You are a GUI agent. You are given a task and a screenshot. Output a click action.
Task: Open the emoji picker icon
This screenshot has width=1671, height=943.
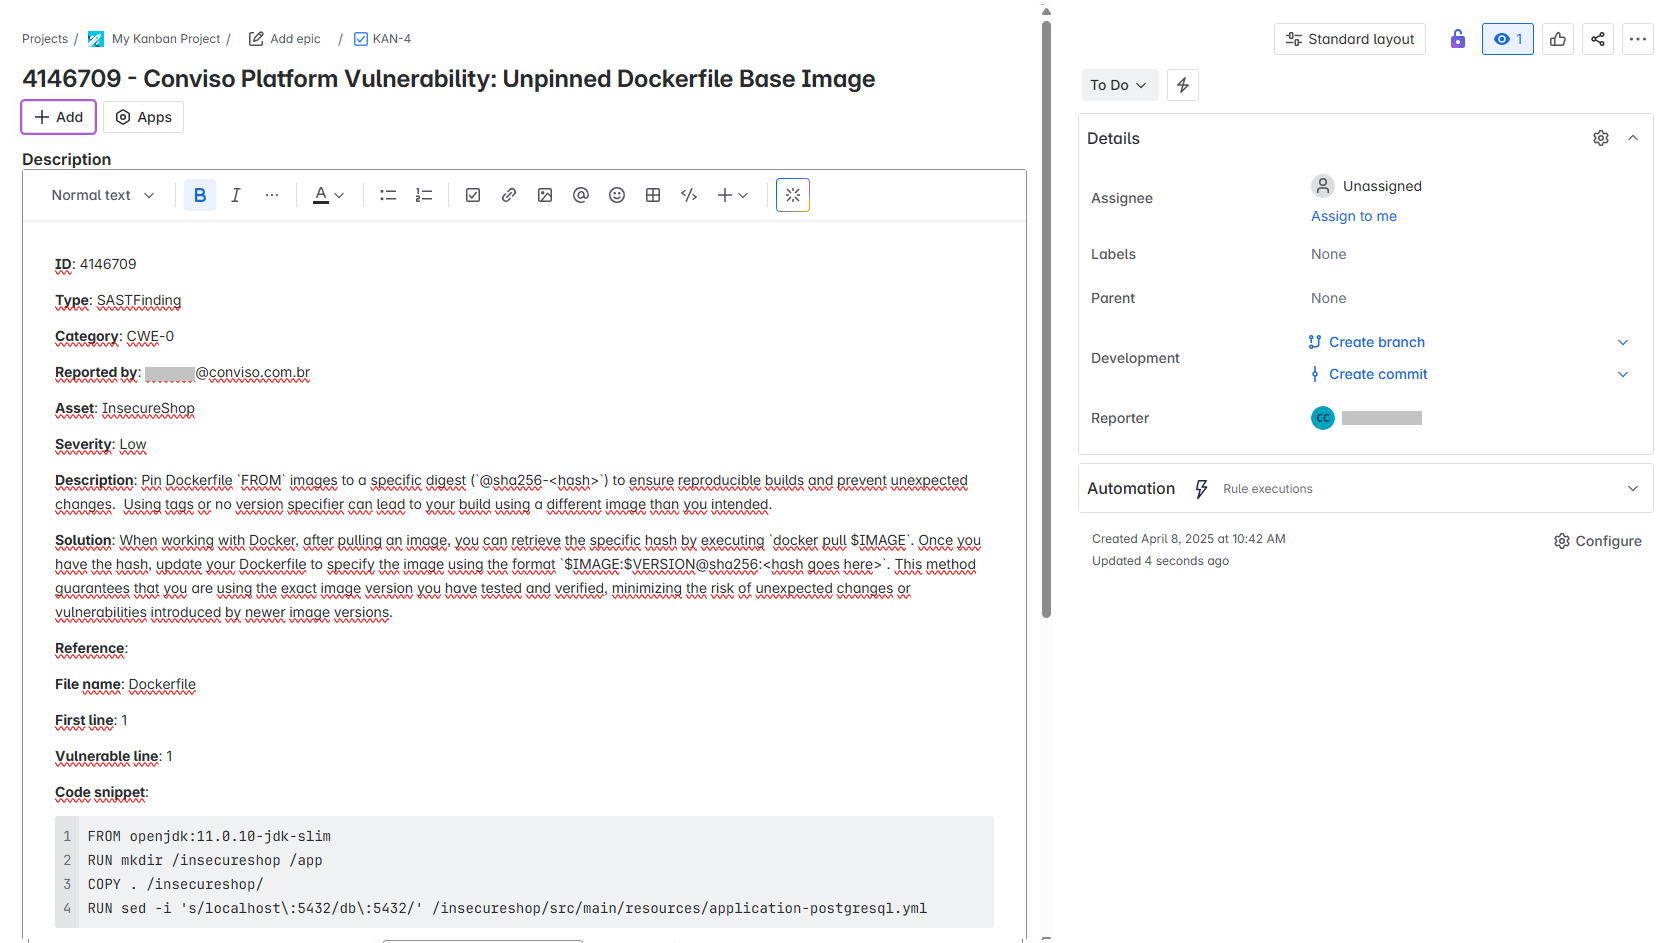pyautogui.click(x=617, y=195)
